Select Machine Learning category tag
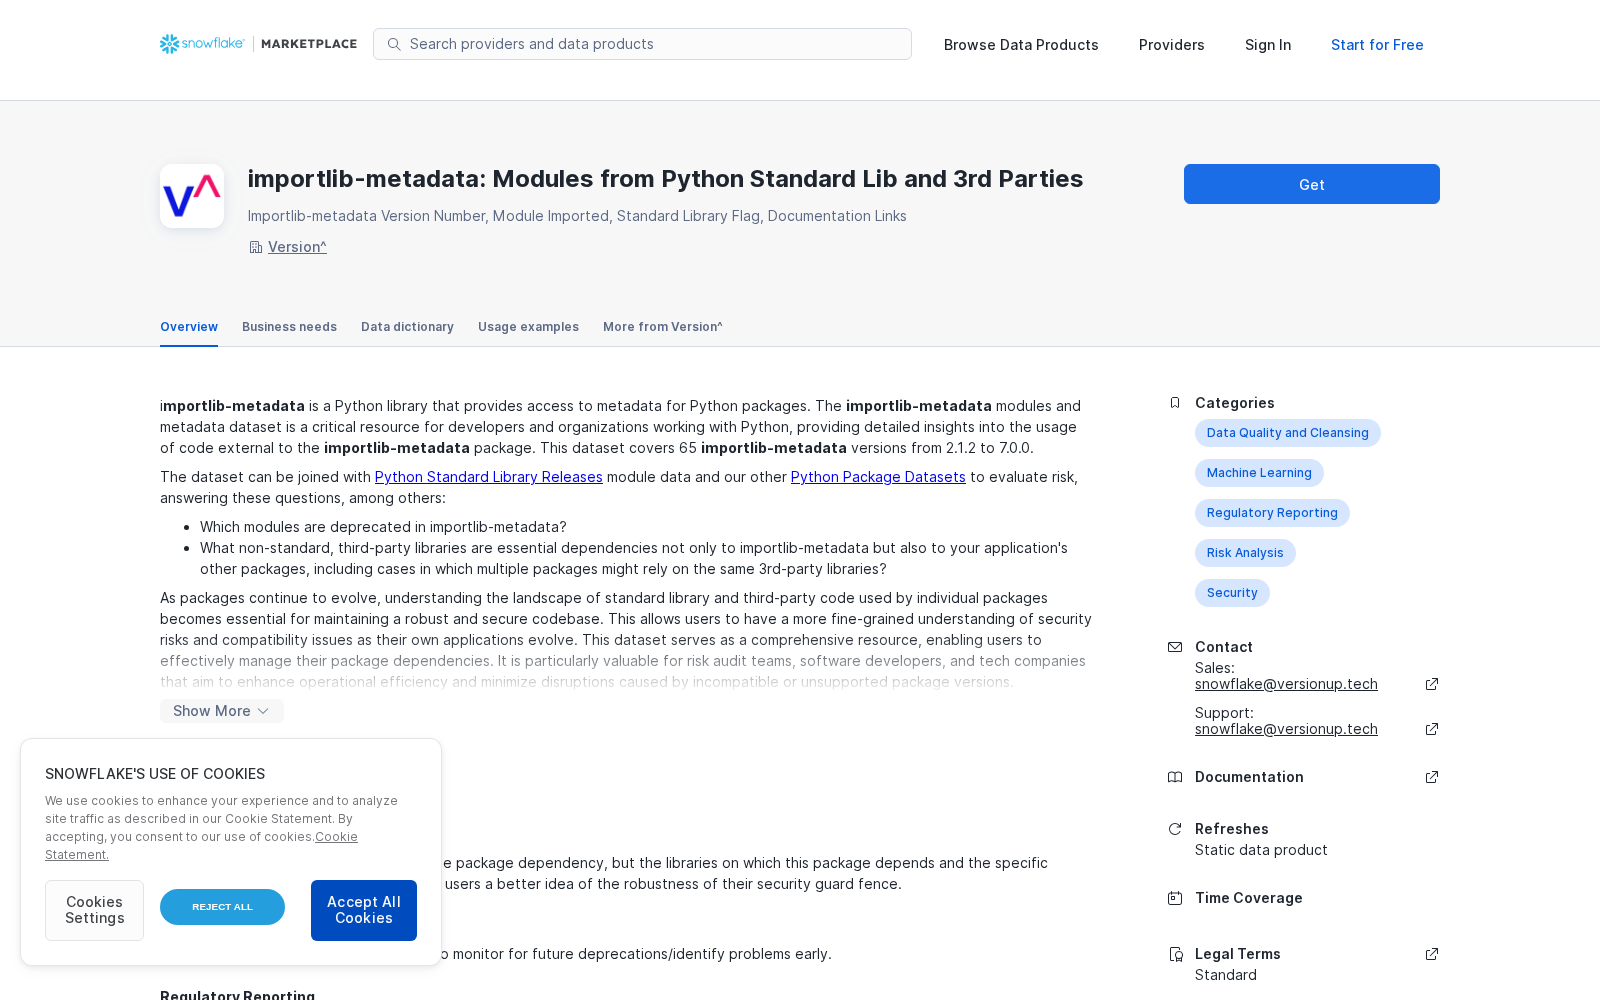Screen dimensions: 1600x1000 coord(1259,473)
